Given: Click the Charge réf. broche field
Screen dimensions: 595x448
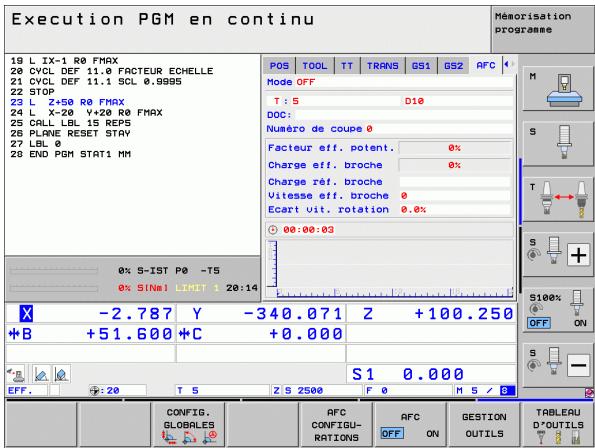Looking at the screenshot, I should pos(454,182).
